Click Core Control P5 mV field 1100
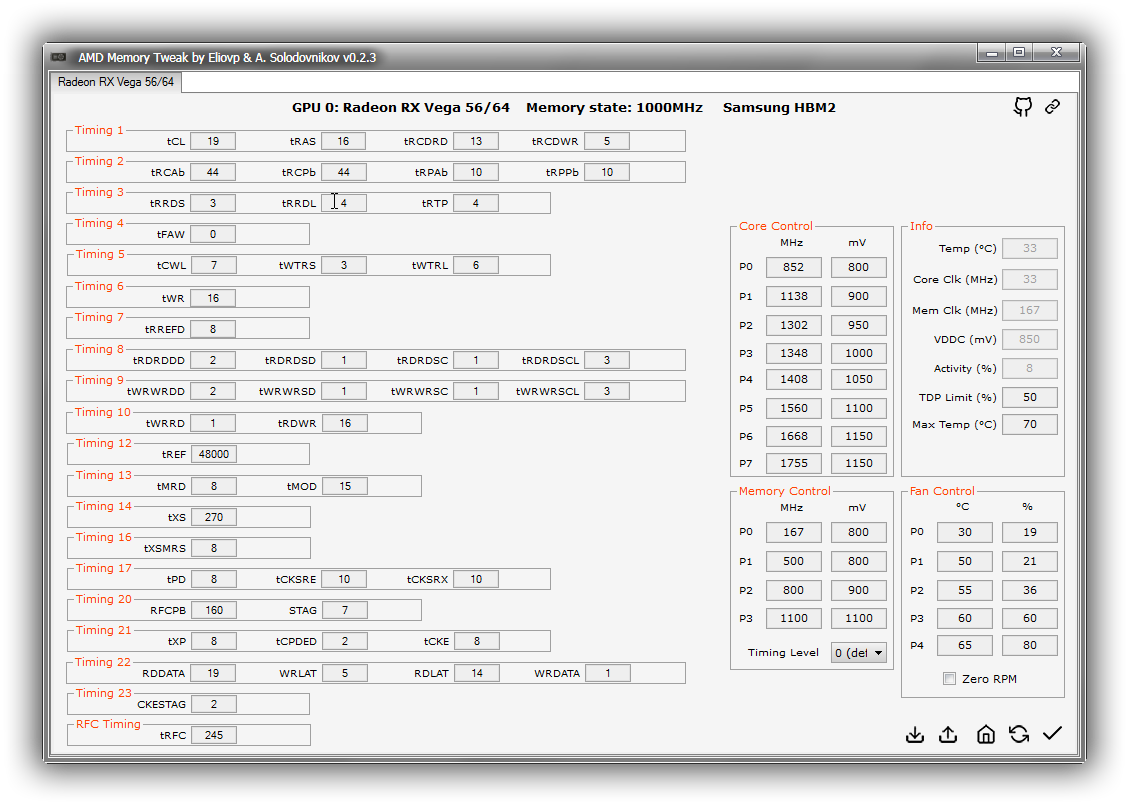This screenshot has height=806, width=1129. coord(858,408)
